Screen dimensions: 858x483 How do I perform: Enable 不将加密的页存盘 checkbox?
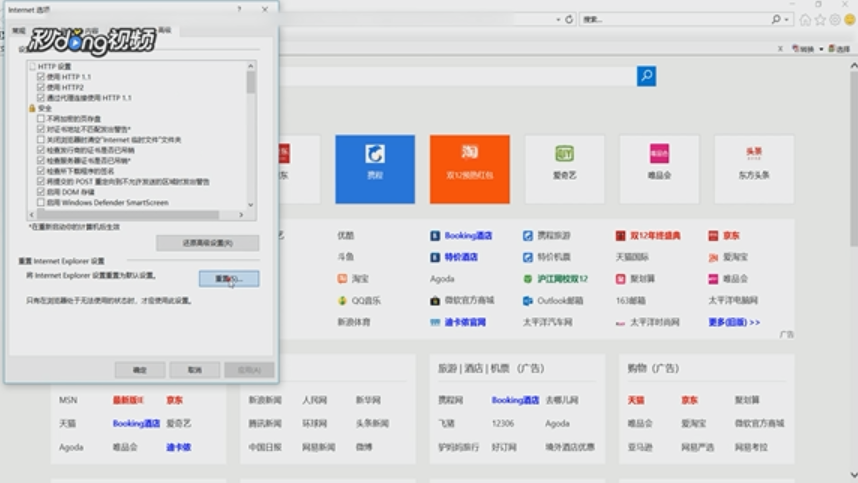[x=40, y=118]
